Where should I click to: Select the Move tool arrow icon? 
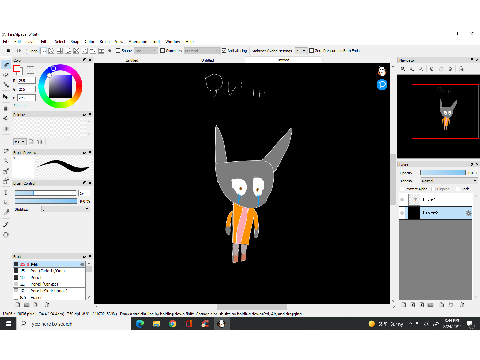pyautogui.click(x=6, y=97)
